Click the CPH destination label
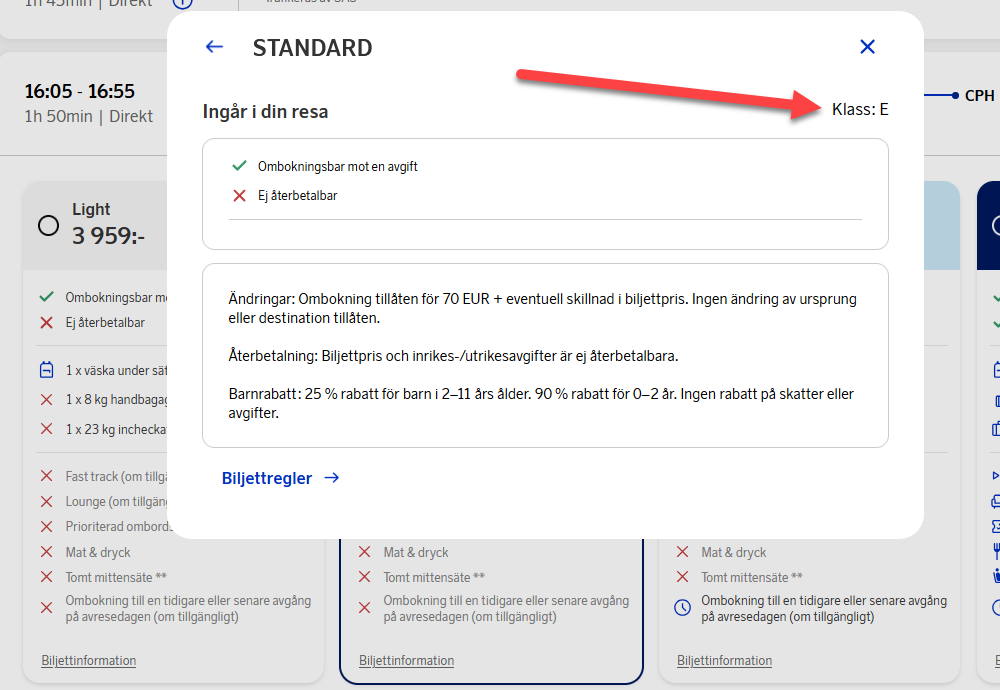The height and width of the screenshot is (690, 1000). click(x=979, y=96)
